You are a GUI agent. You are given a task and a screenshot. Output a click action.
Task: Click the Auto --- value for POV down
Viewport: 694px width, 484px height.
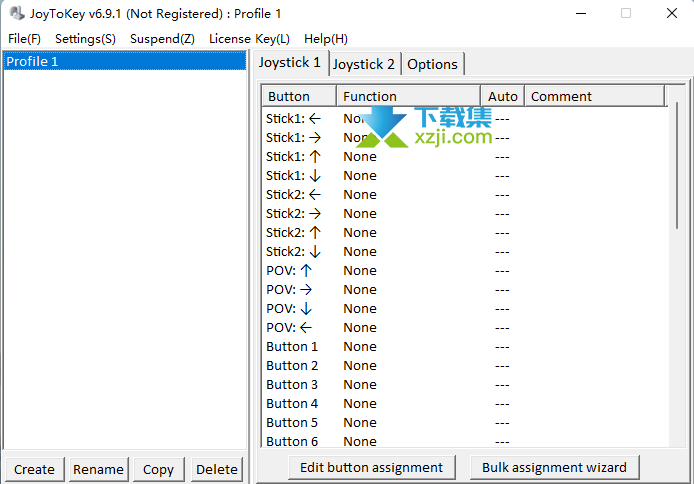tap(502, 309)
